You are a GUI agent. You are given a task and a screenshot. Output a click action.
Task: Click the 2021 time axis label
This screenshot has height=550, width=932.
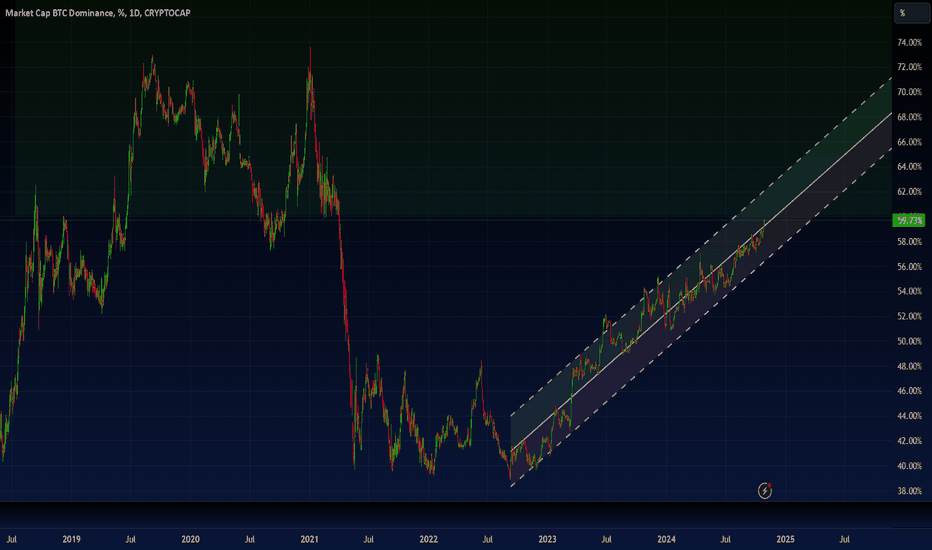click(x=309, y=539)
